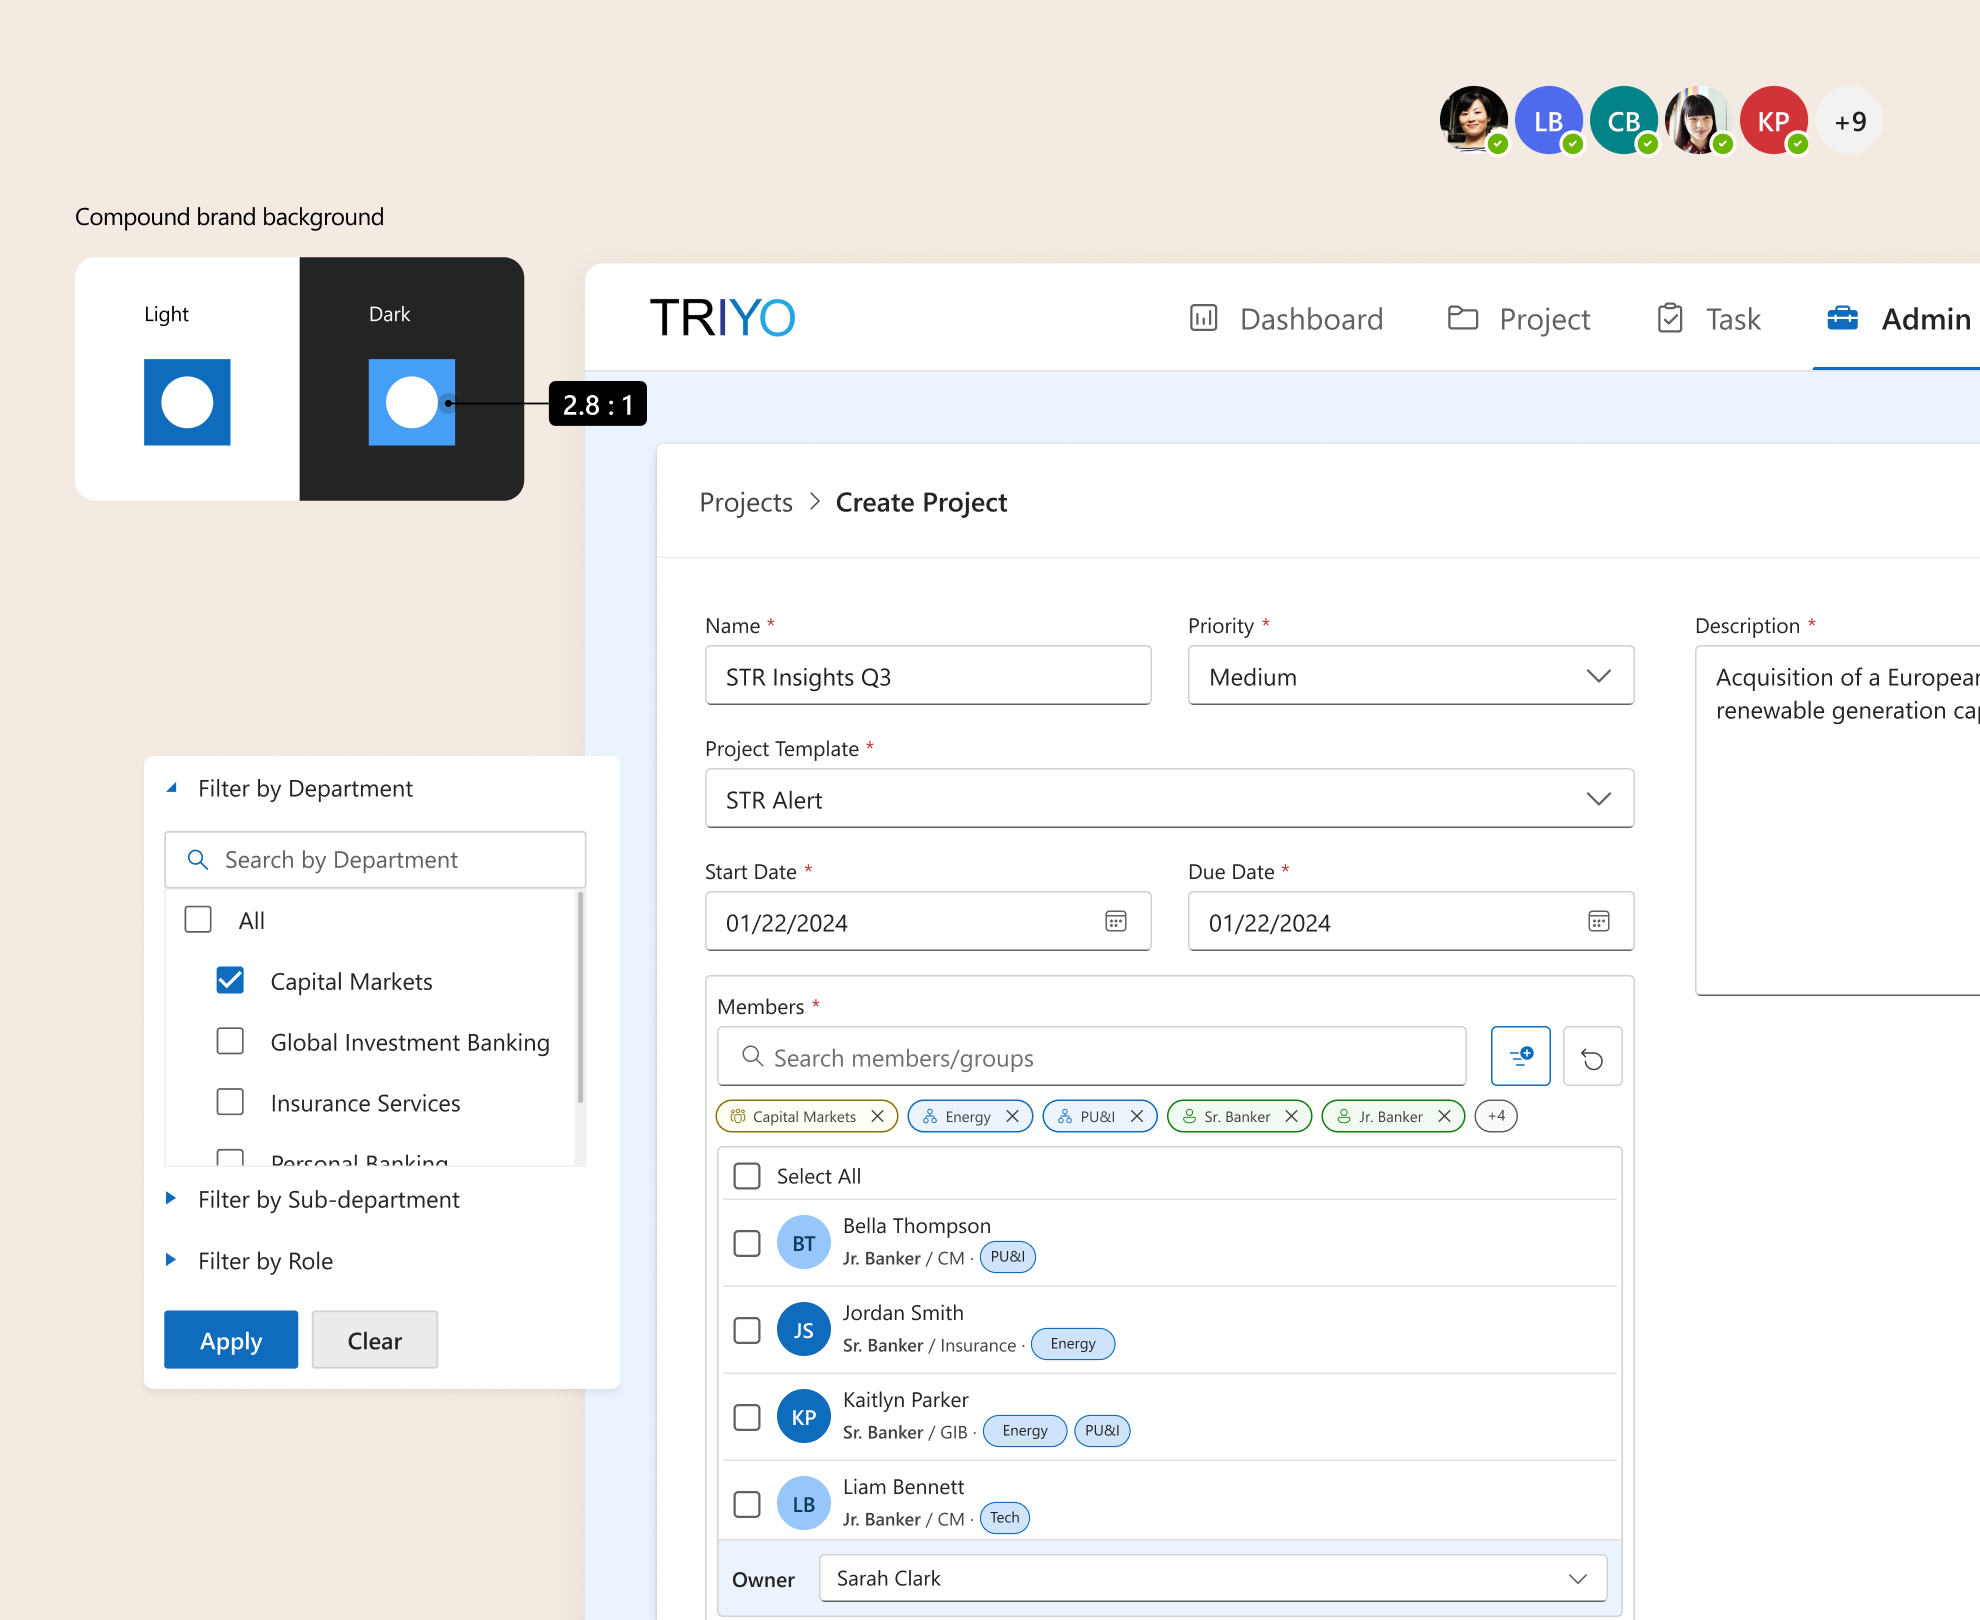
Task: Remove the Sr. Banker chip
Action: (x=1291, y=1116)
